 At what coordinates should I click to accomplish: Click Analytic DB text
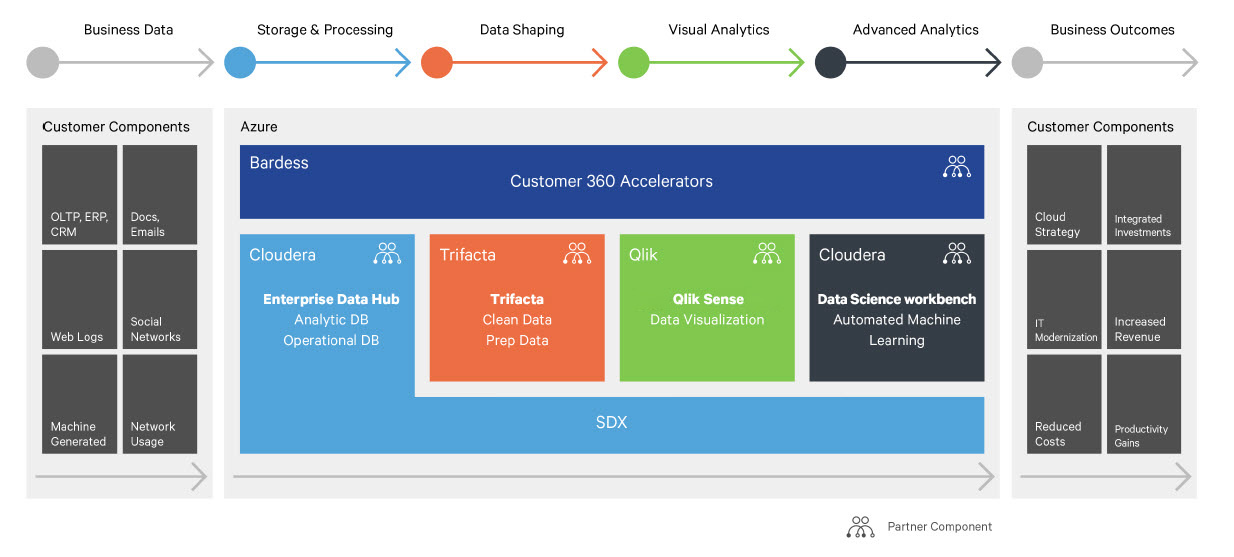[331, 320]
